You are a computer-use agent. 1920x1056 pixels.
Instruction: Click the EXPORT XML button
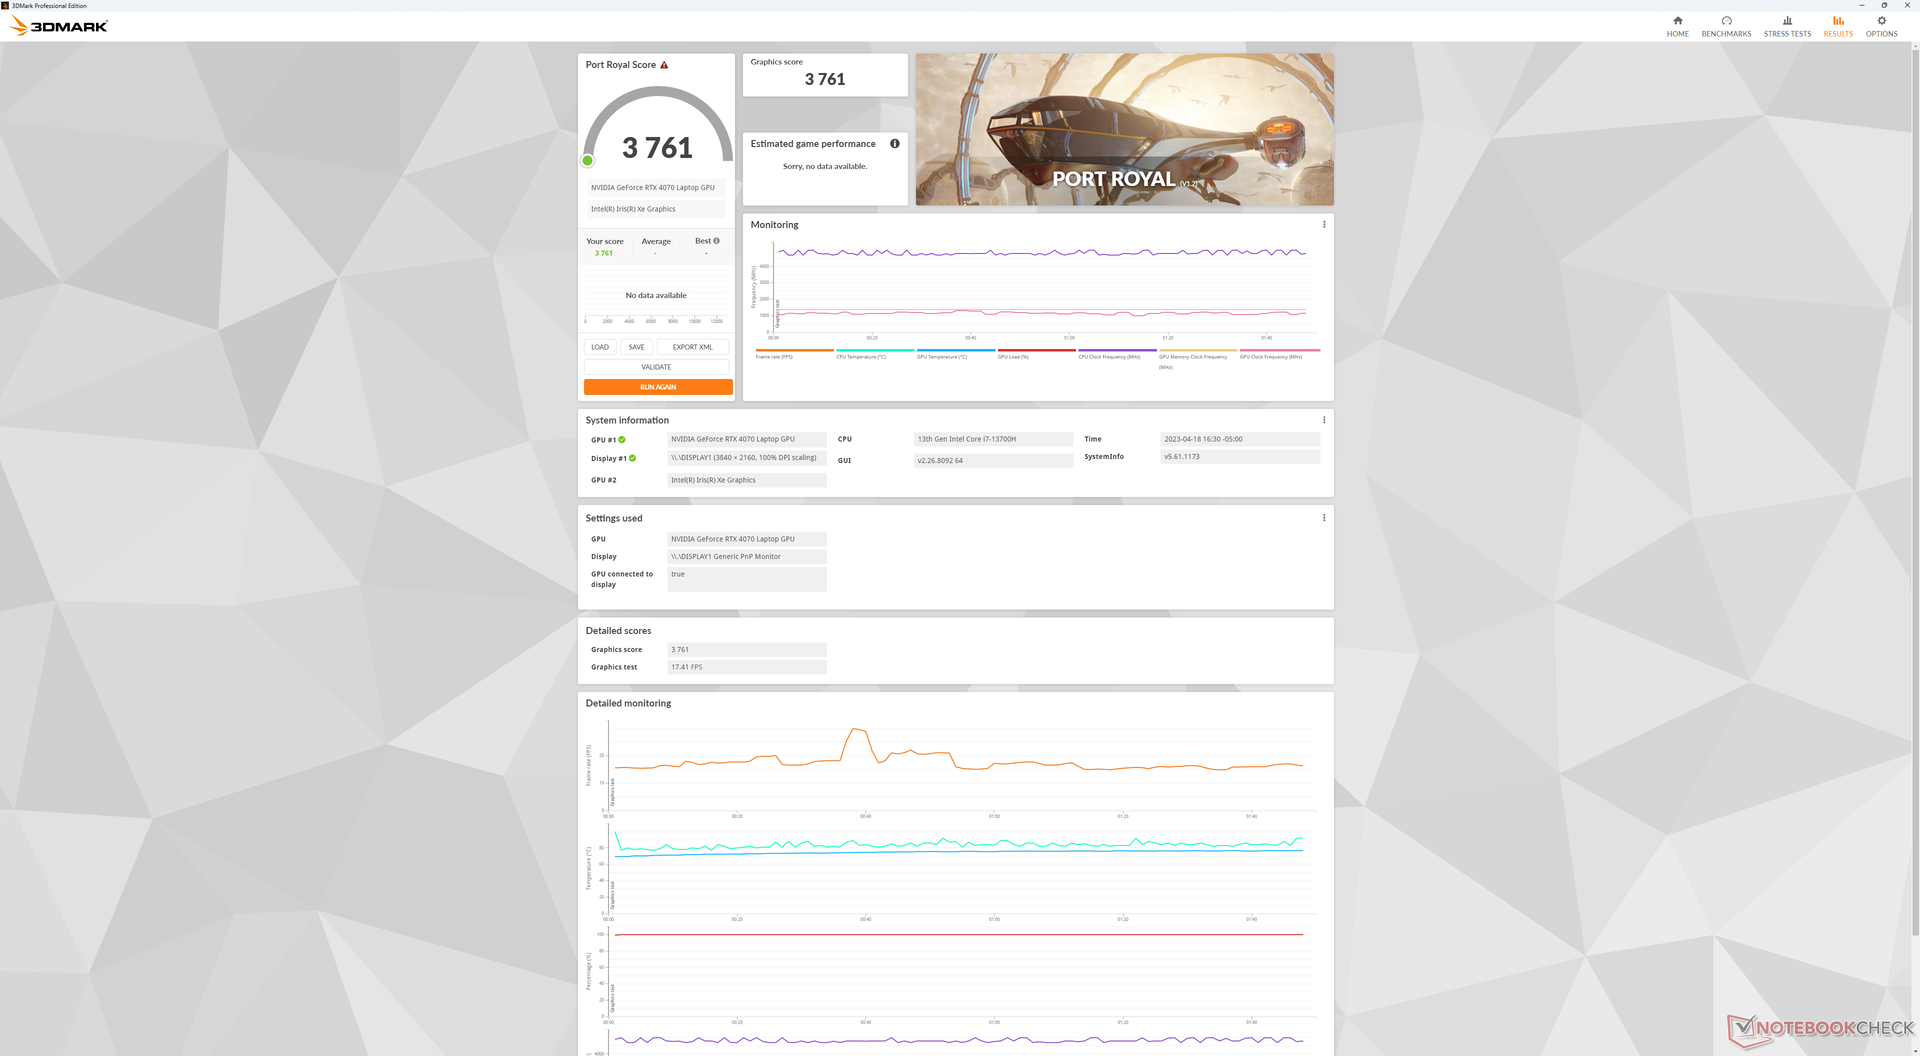[x=692, y=347]
